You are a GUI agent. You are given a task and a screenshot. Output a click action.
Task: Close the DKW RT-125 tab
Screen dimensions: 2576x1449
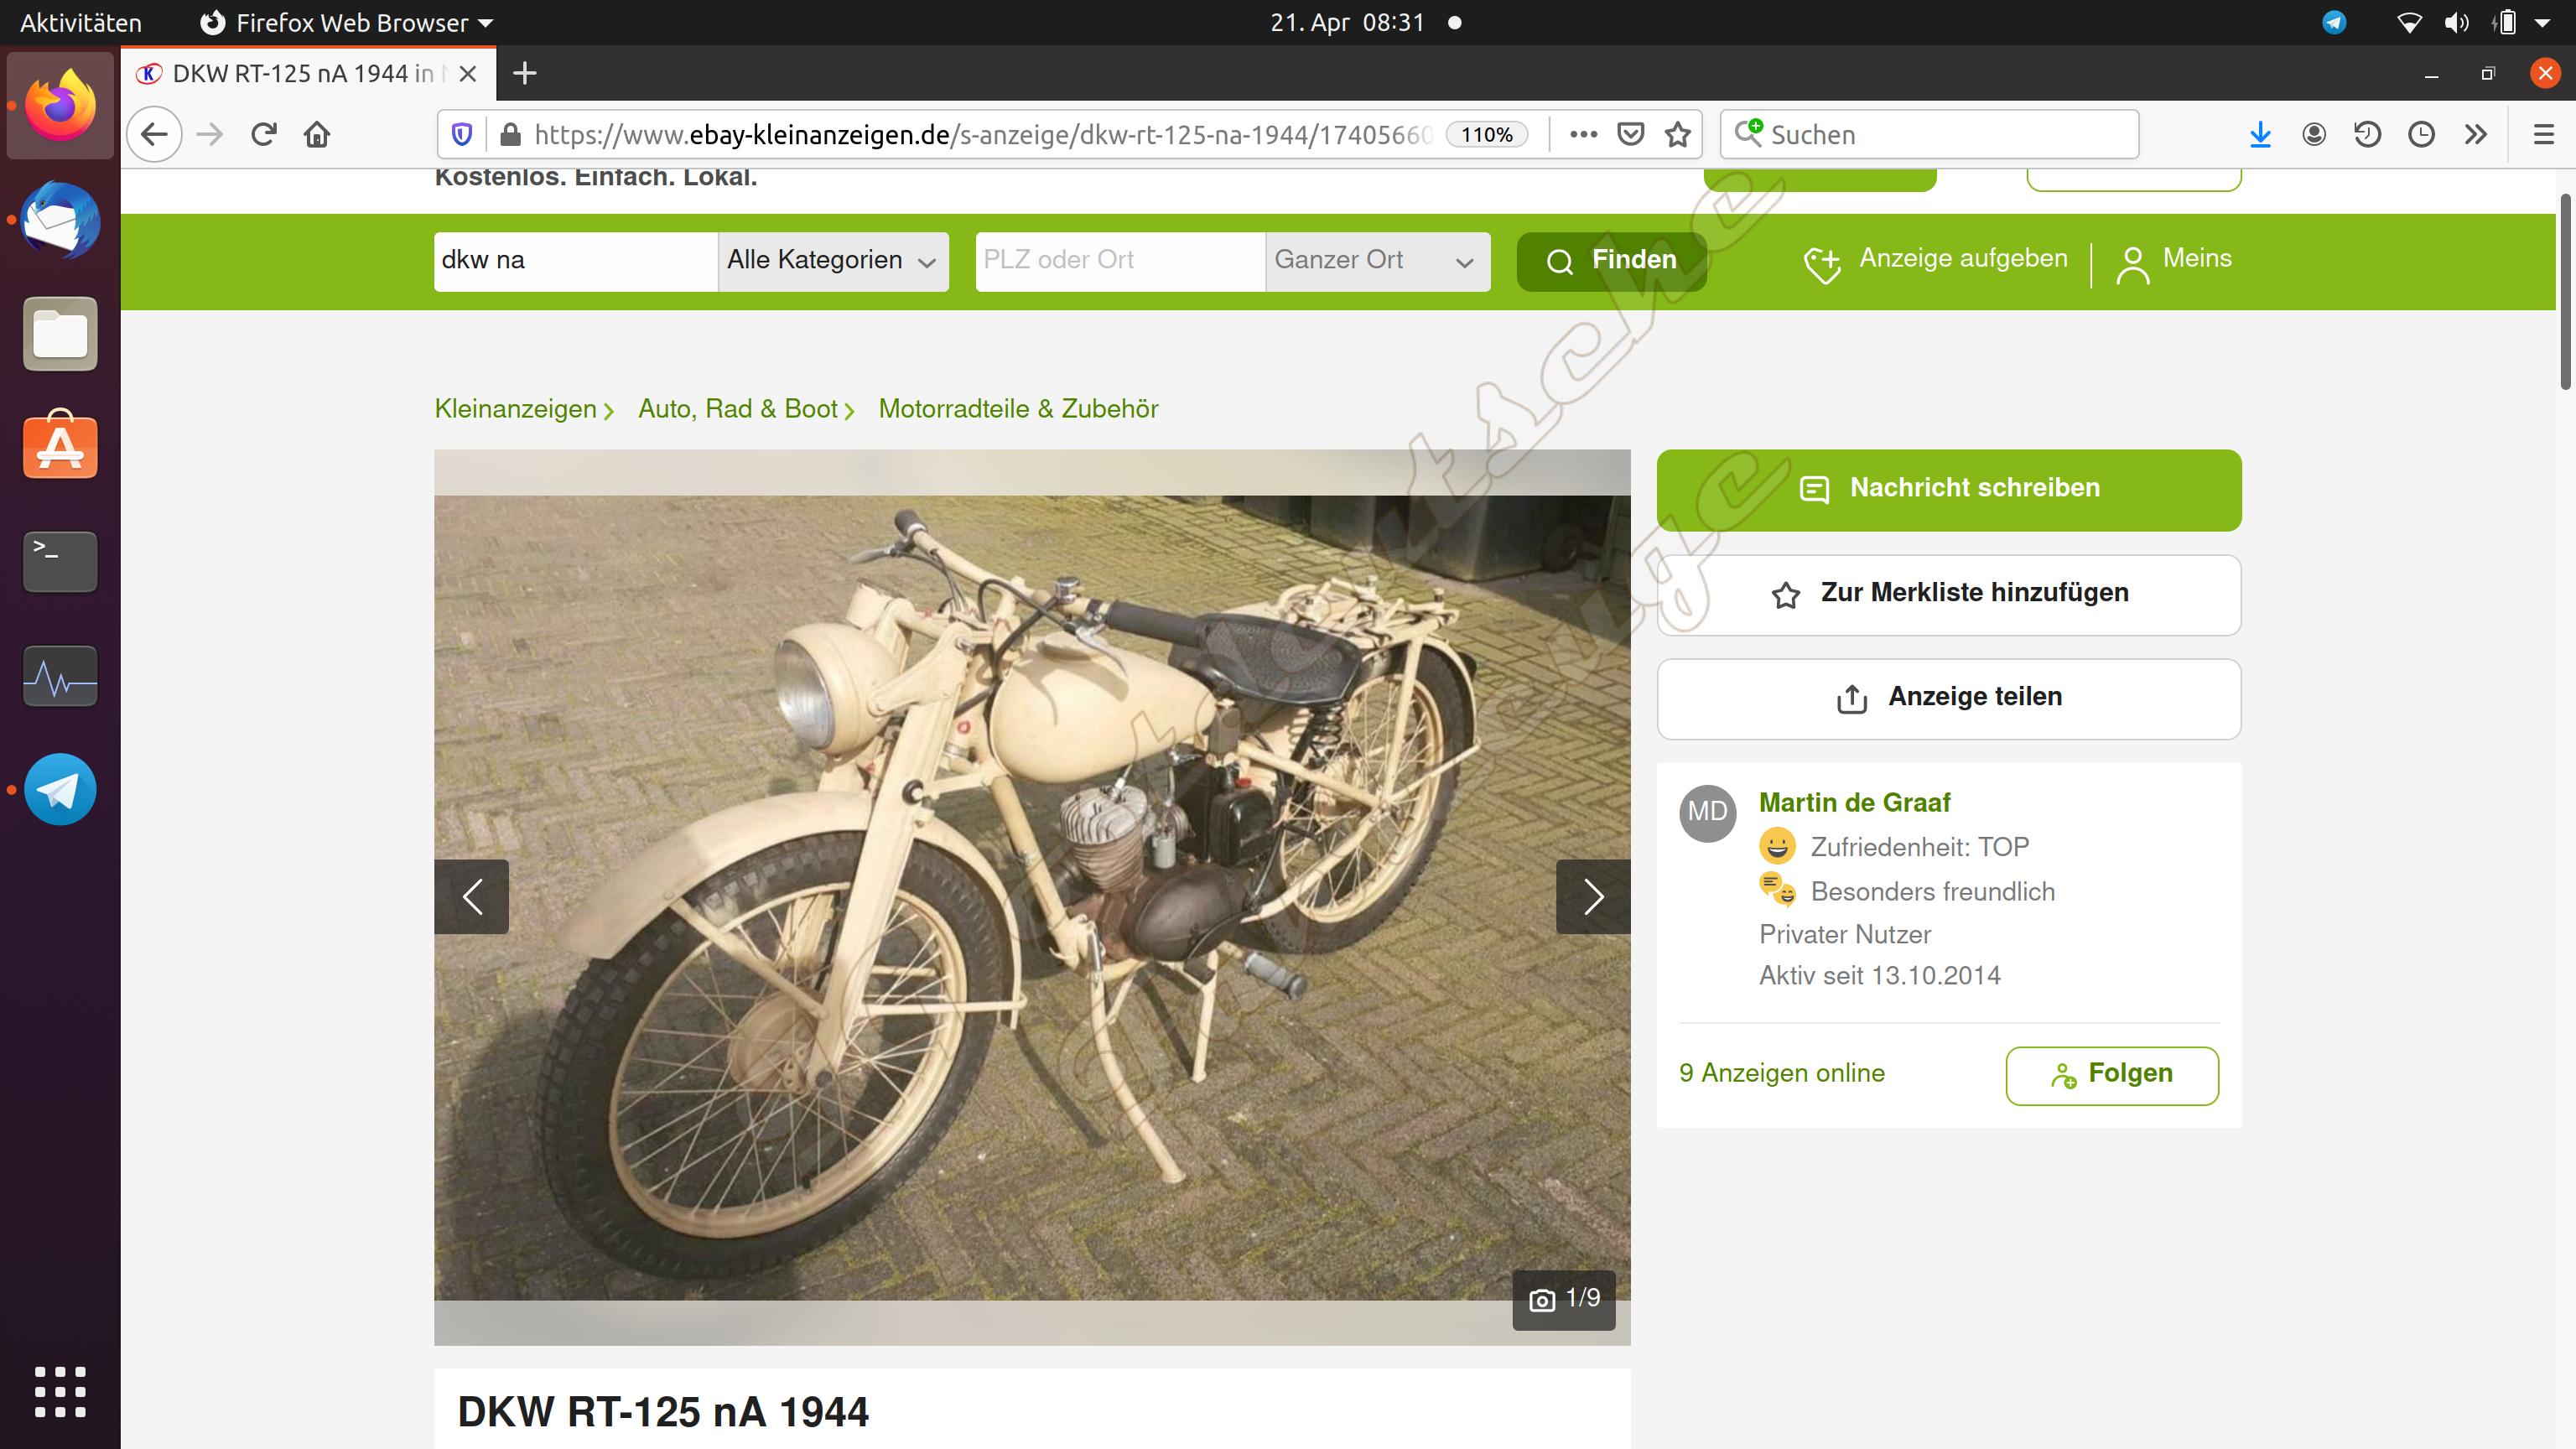(x=468, y=74)
